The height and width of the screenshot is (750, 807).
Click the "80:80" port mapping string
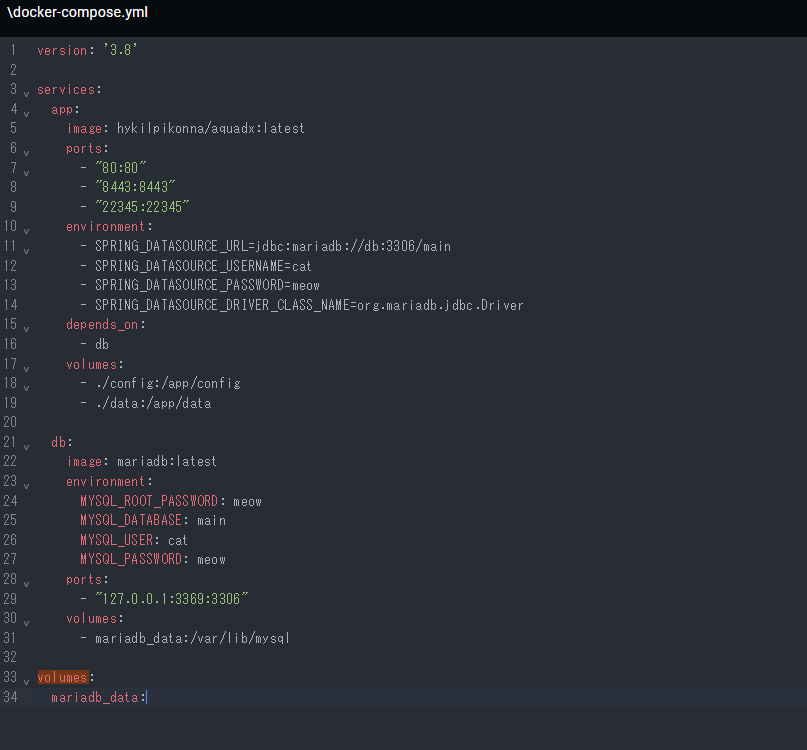coord(121,167)
